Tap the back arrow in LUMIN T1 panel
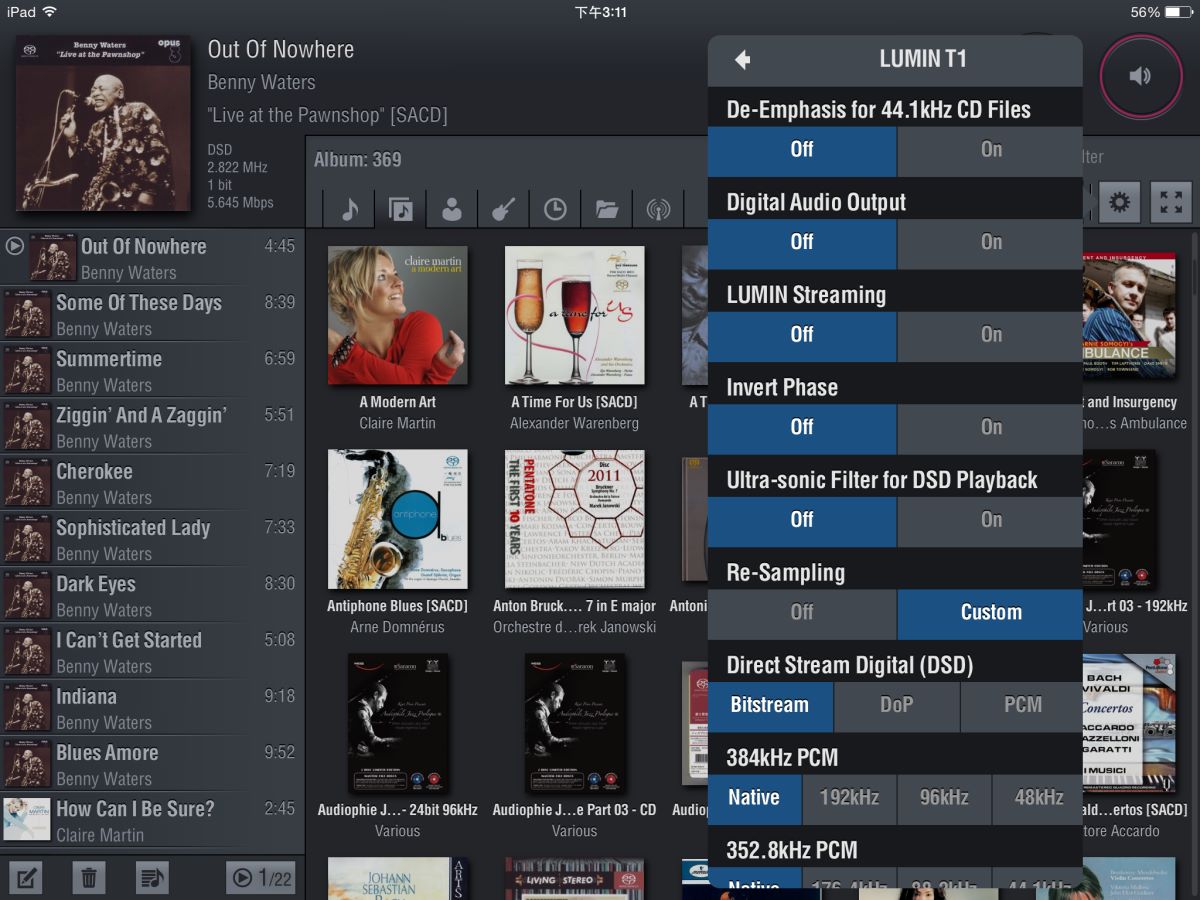 742,60
